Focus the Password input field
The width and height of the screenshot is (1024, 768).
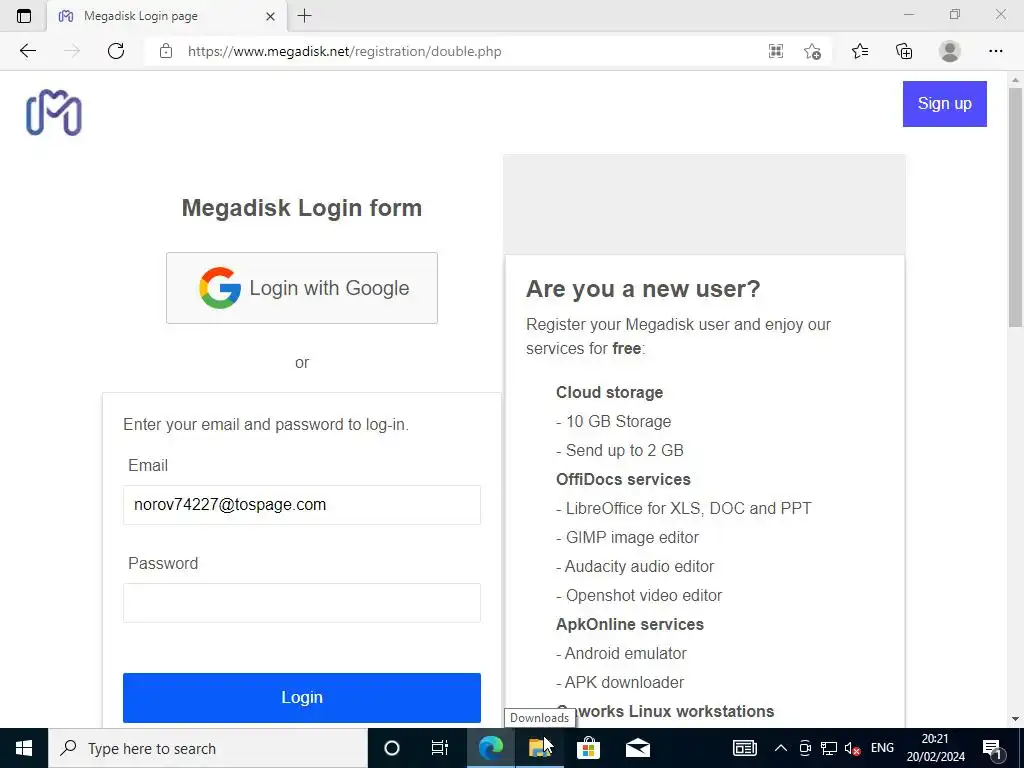[302, 603]
